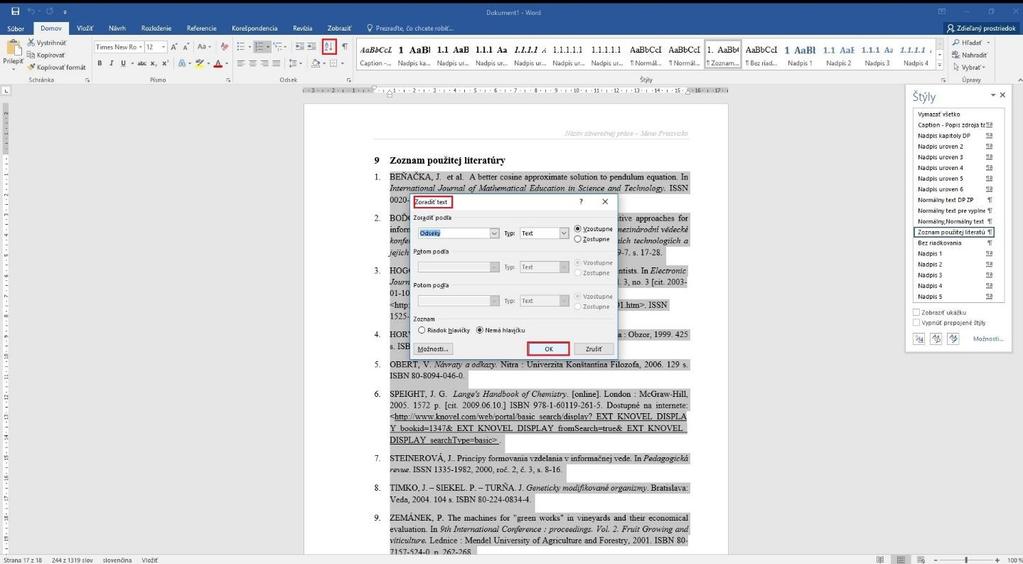Viewport: 1023px width, 564px height.
Task: Click the Sort (A-Z) icon in the ribbon
Action: coord(329,46)
